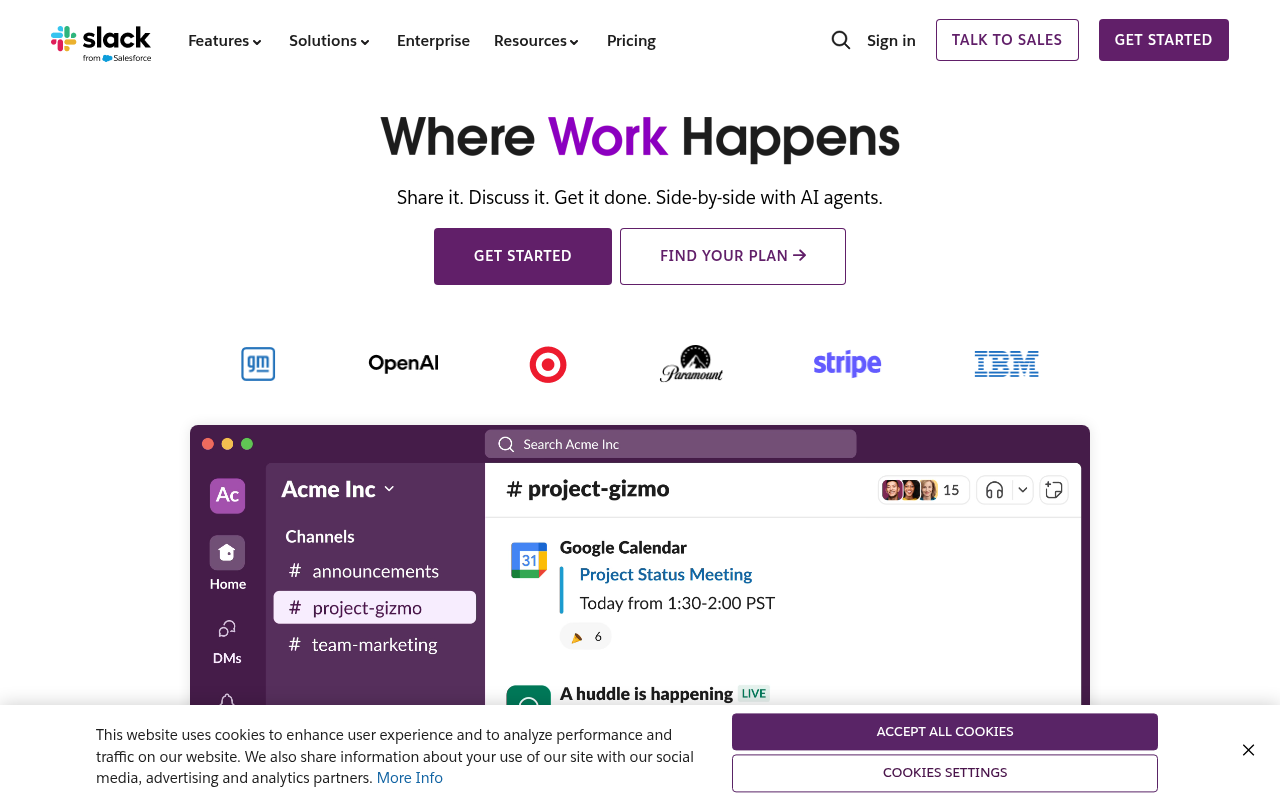Start a huddle with the headphones icon
Screen dimensions: 1280x800
coord(995,489)
